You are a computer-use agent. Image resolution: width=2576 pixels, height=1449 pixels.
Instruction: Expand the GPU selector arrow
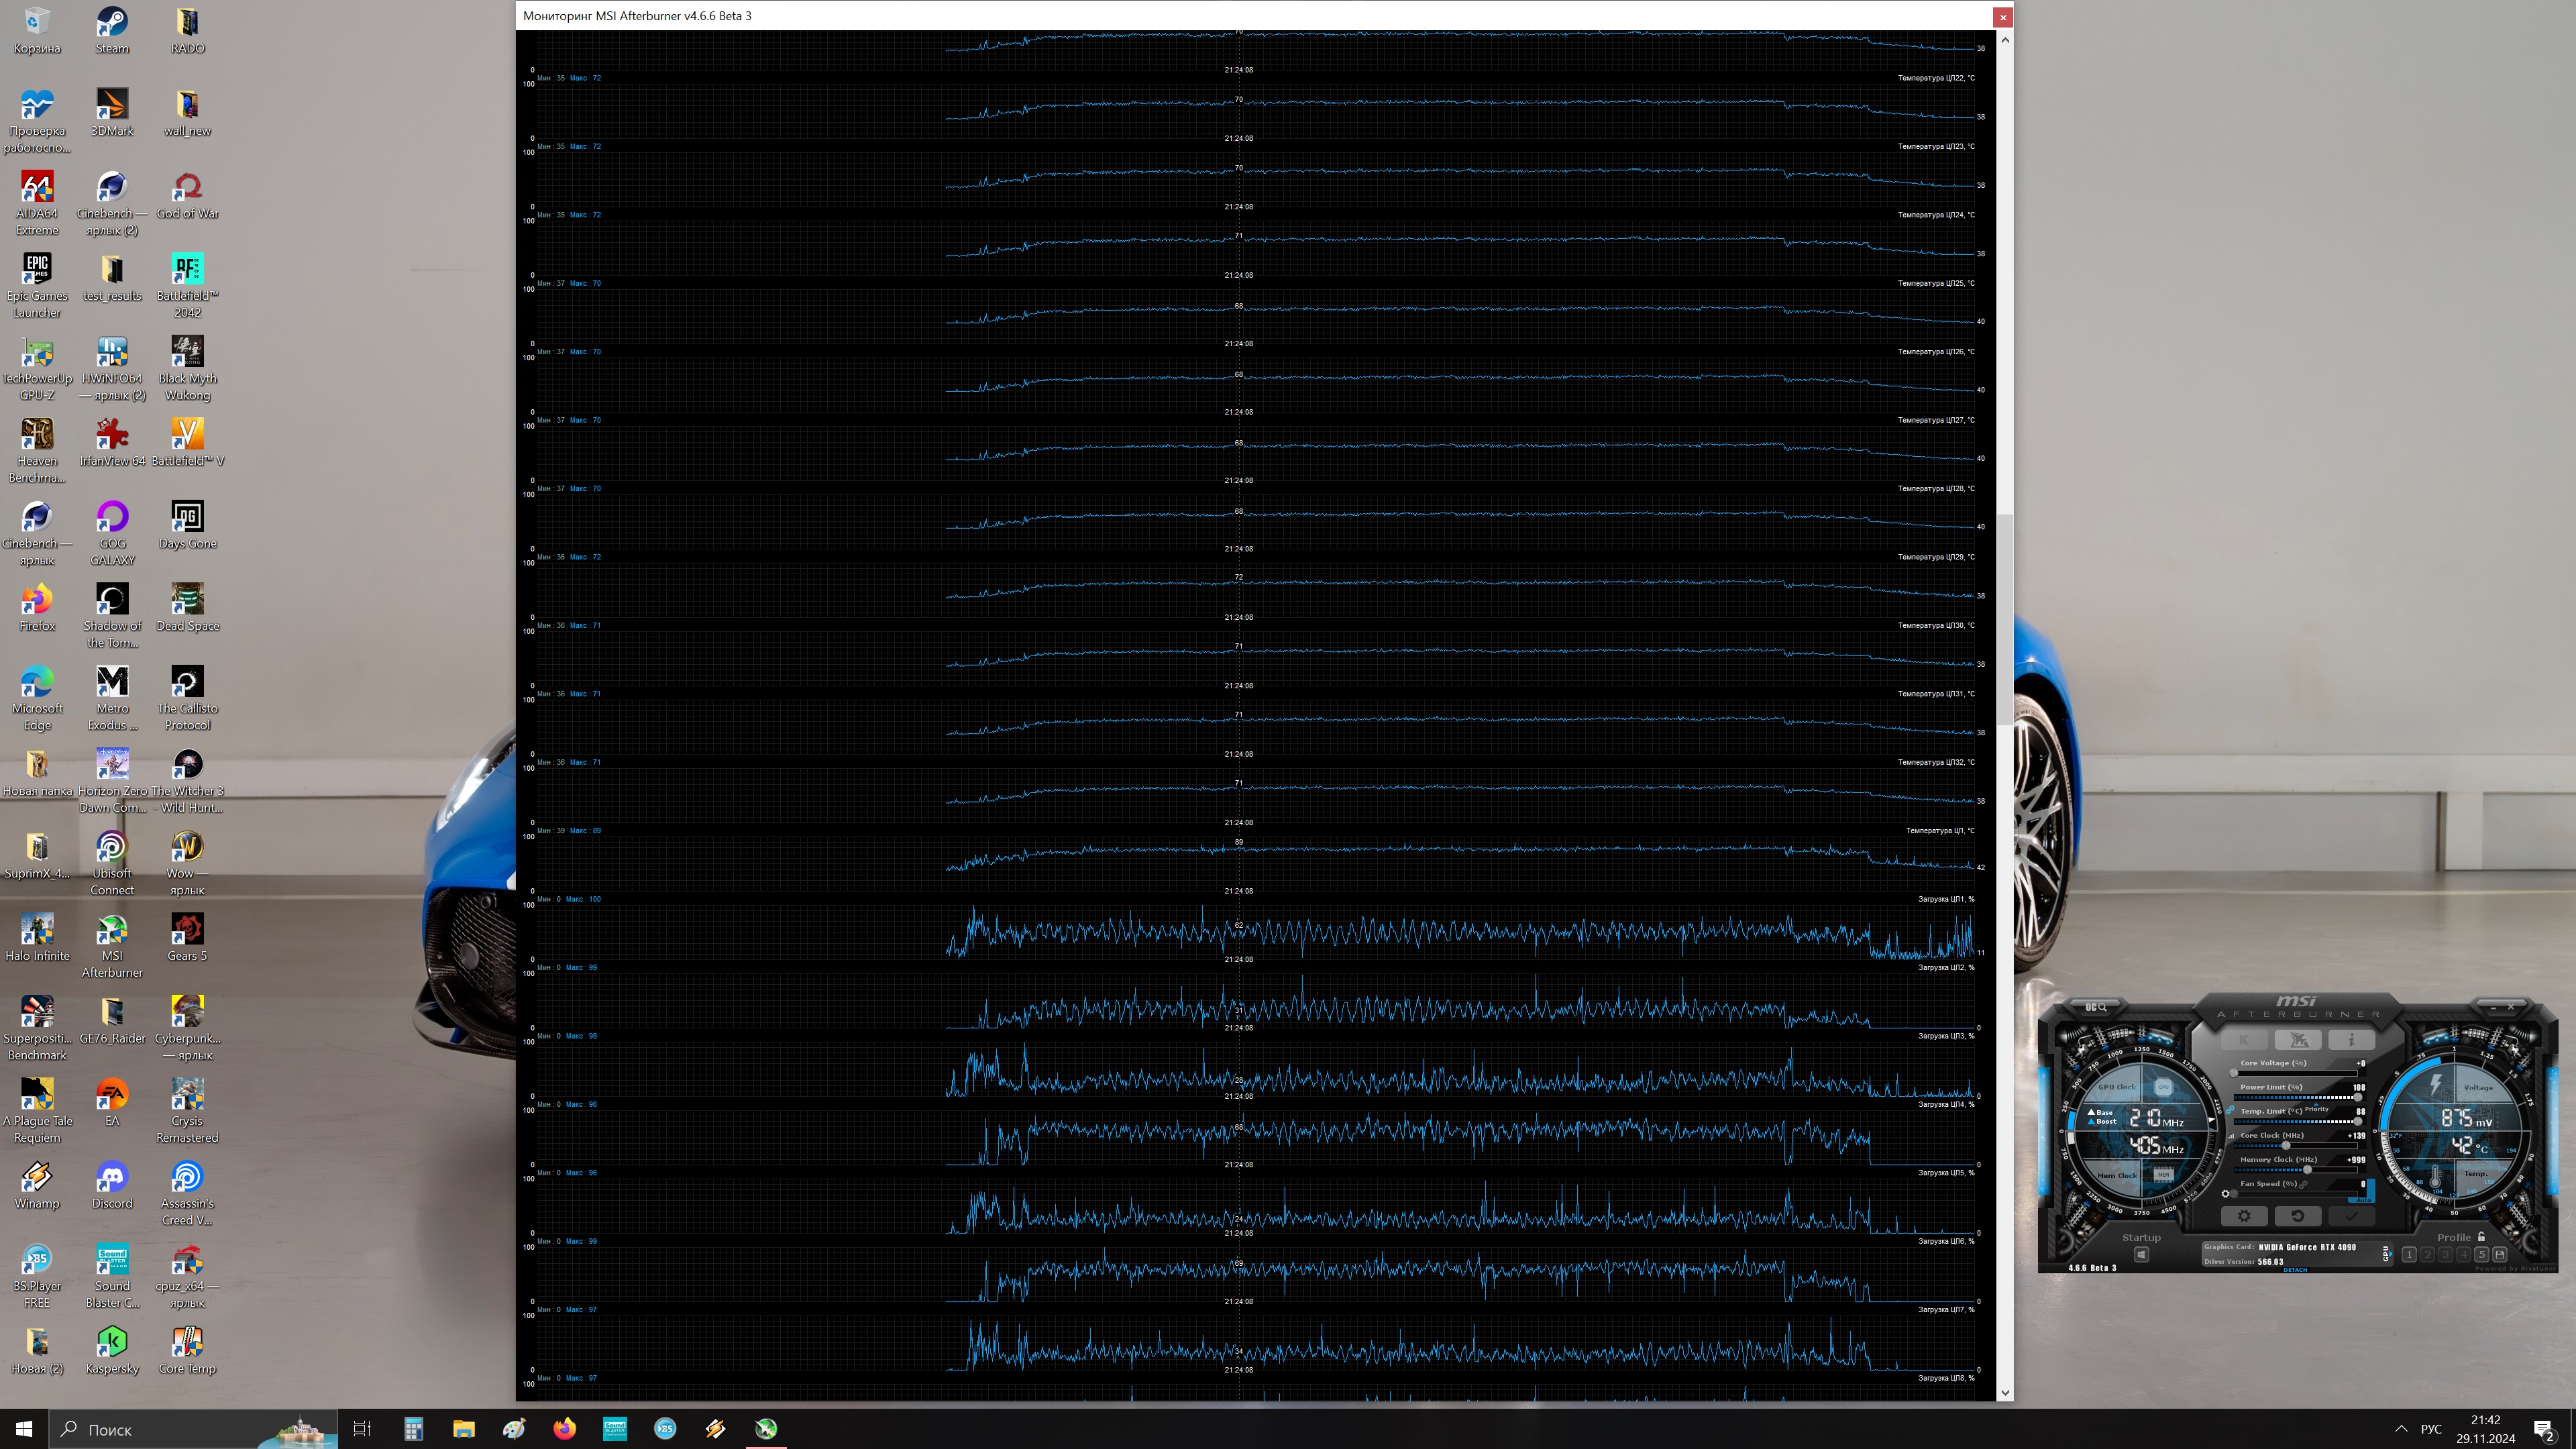2391,1254
